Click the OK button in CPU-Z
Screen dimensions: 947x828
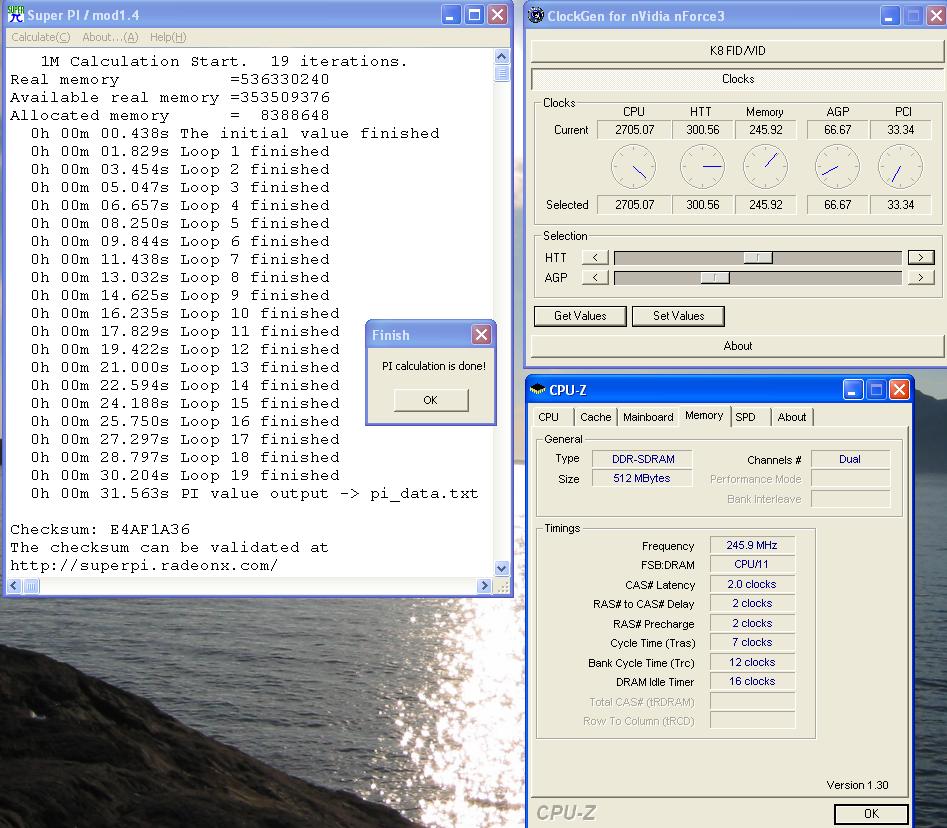(x=871, y=814)
